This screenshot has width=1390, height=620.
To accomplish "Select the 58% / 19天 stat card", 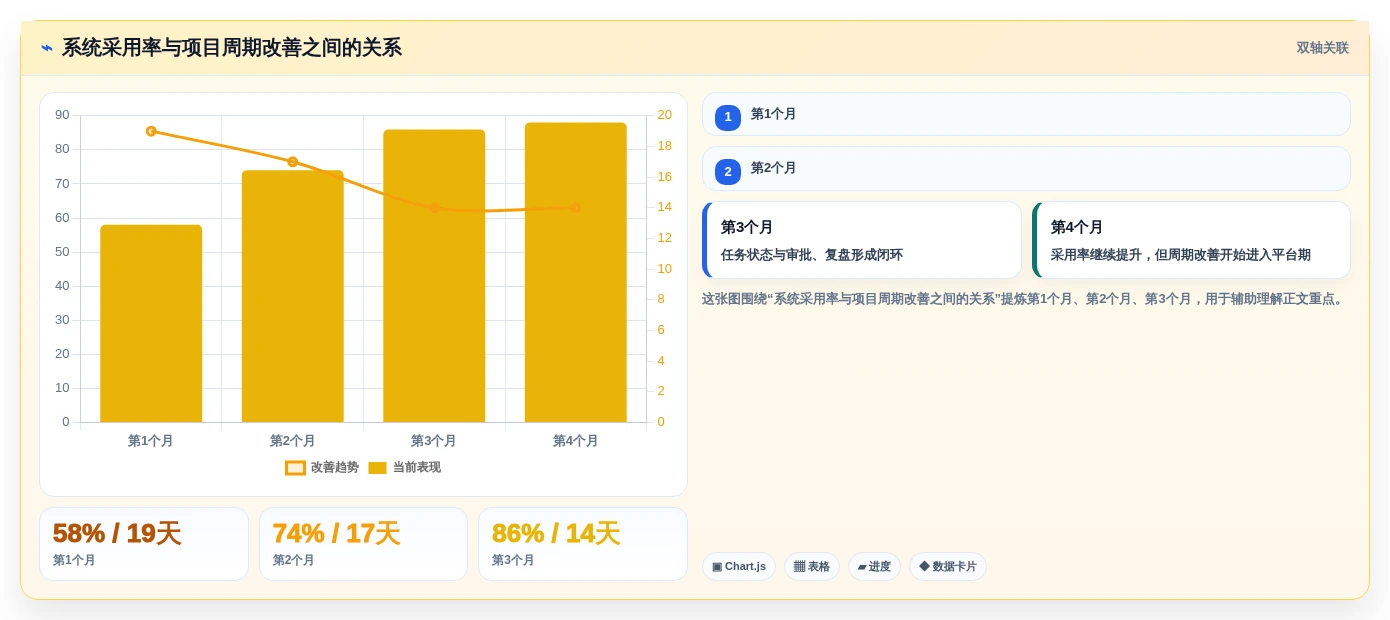I will pos(144,544).
